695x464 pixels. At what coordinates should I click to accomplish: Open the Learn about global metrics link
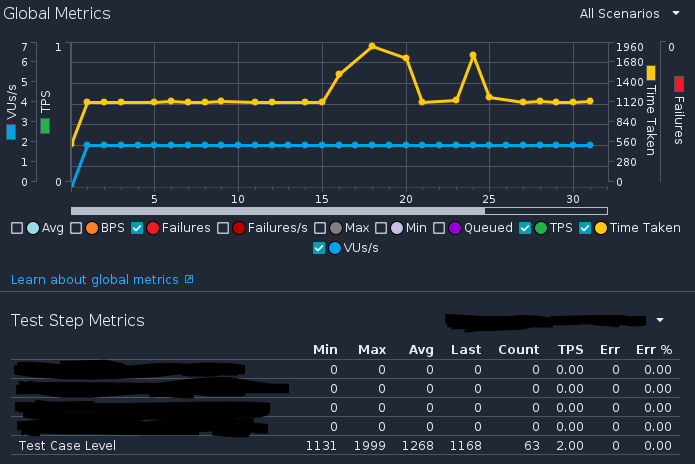point(96,280)
